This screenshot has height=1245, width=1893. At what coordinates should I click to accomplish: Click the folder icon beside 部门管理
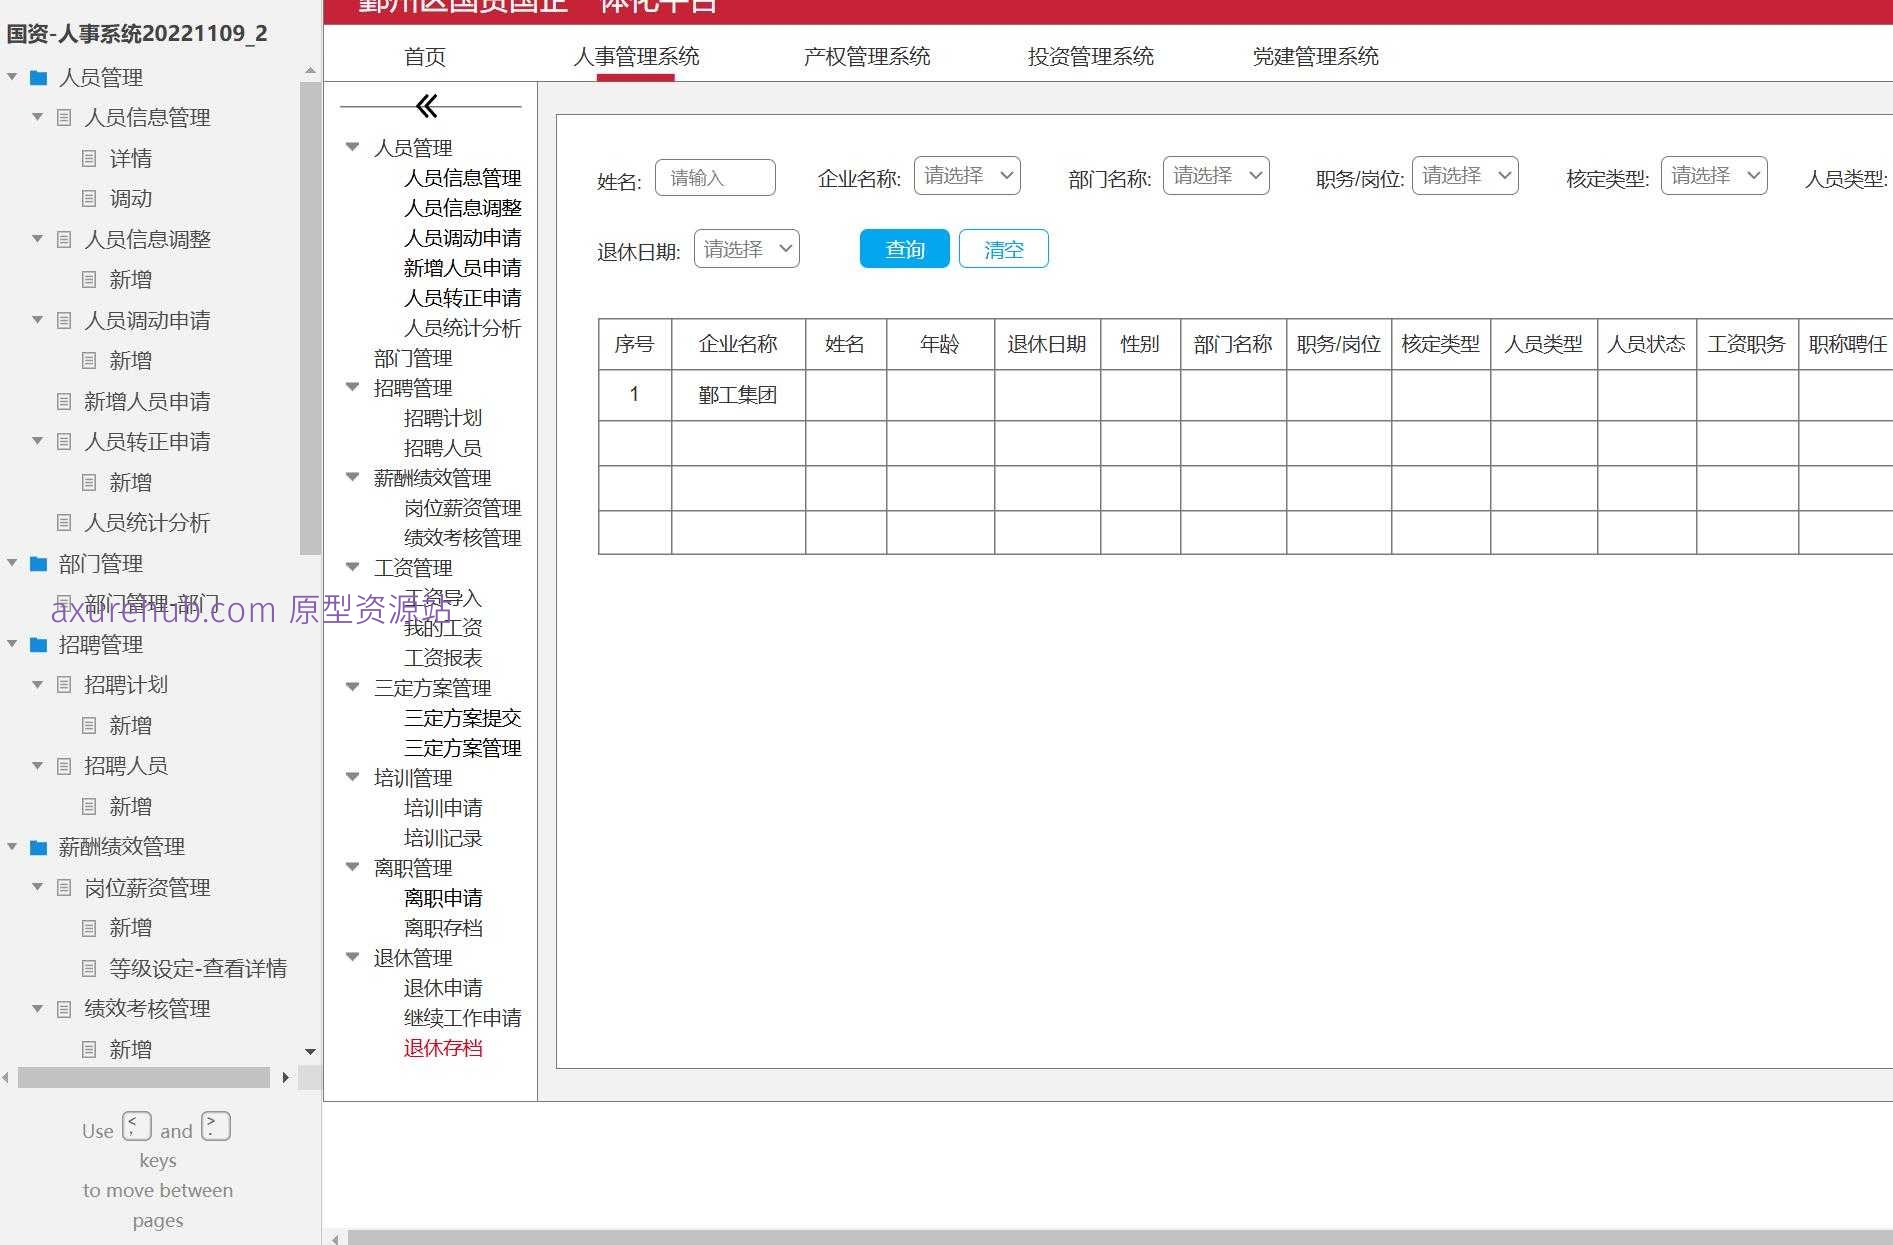(x=38, y=564)
